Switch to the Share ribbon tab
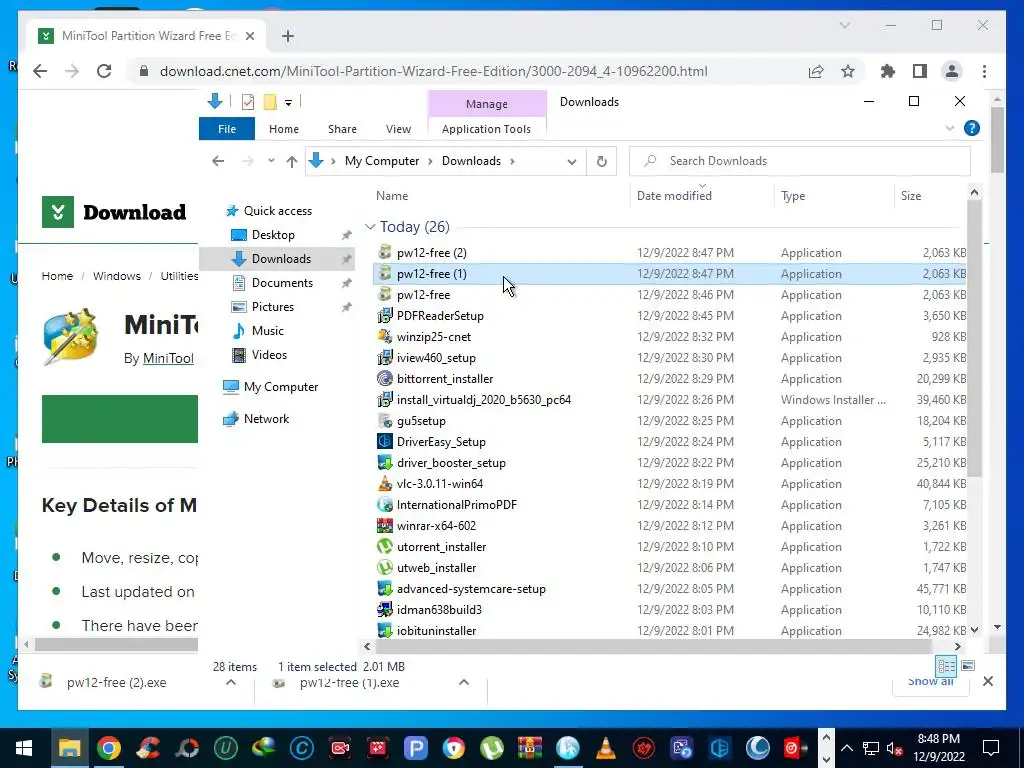 tap(342, 129)
